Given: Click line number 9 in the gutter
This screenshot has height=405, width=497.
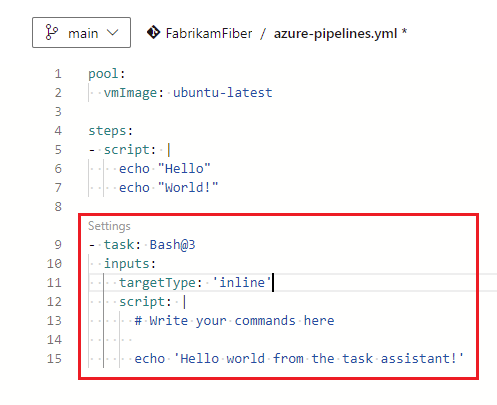Looking at the screenshot, I should [x=58, y=245].
